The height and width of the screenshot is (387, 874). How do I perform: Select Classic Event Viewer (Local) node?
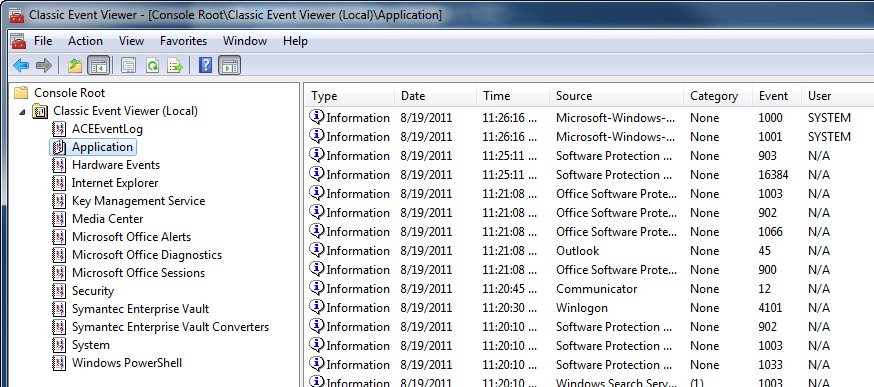pos(125,111)
